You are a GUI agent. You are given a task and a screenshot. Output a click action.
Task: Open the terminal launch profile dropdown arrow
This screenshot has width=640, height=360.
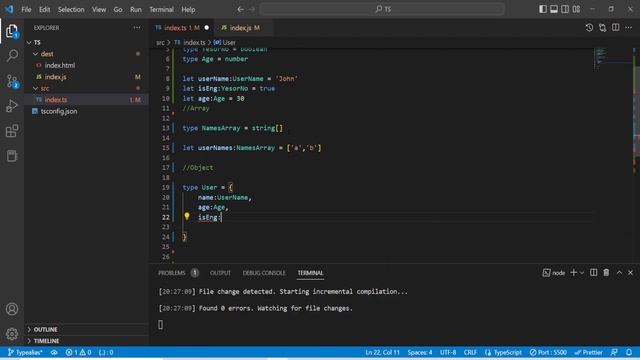pos(582,273)
